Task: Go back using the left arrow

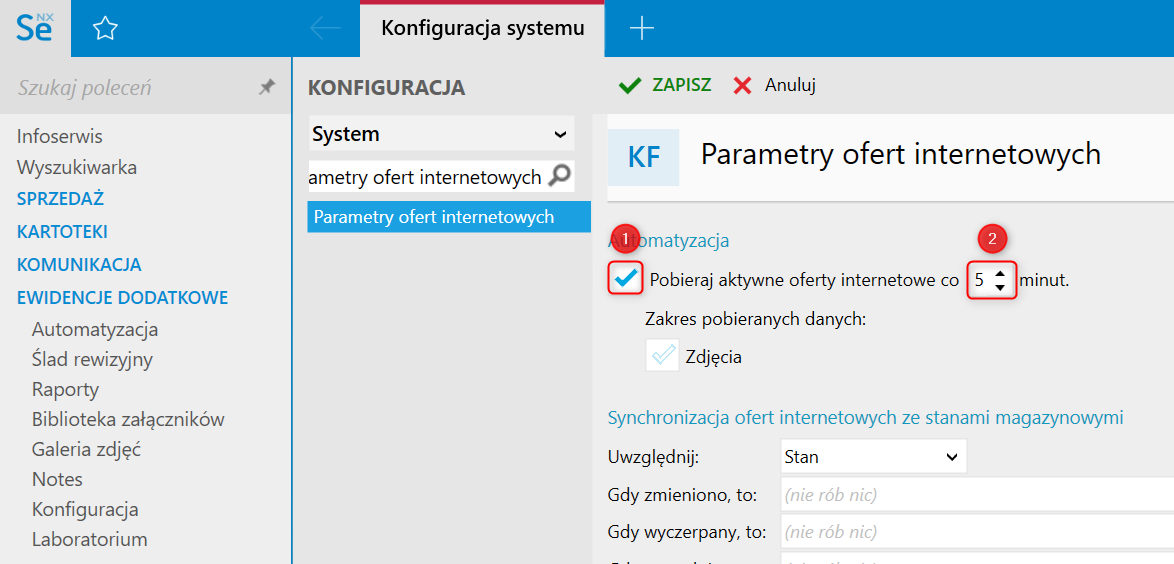Action: [325, 29]
